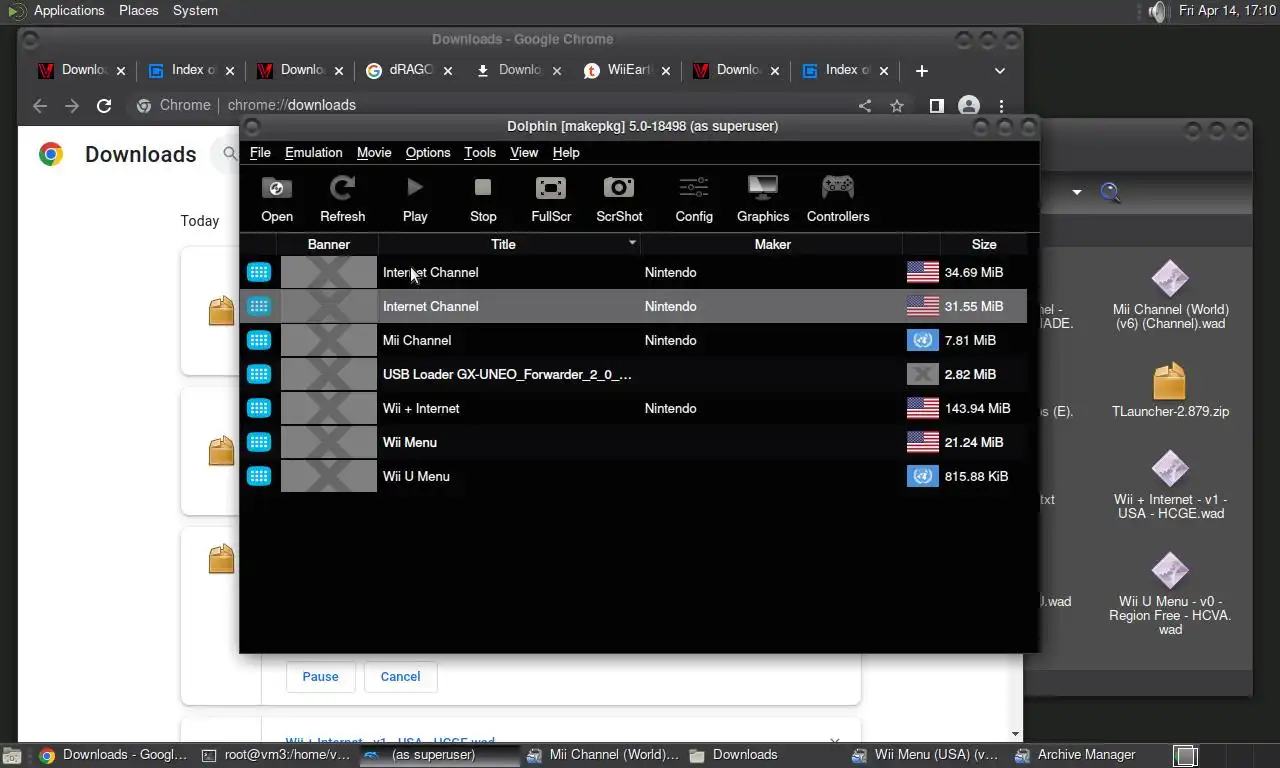
Task: Click the Wii platform icon beside Mii Channel
Action: [259, 340]
